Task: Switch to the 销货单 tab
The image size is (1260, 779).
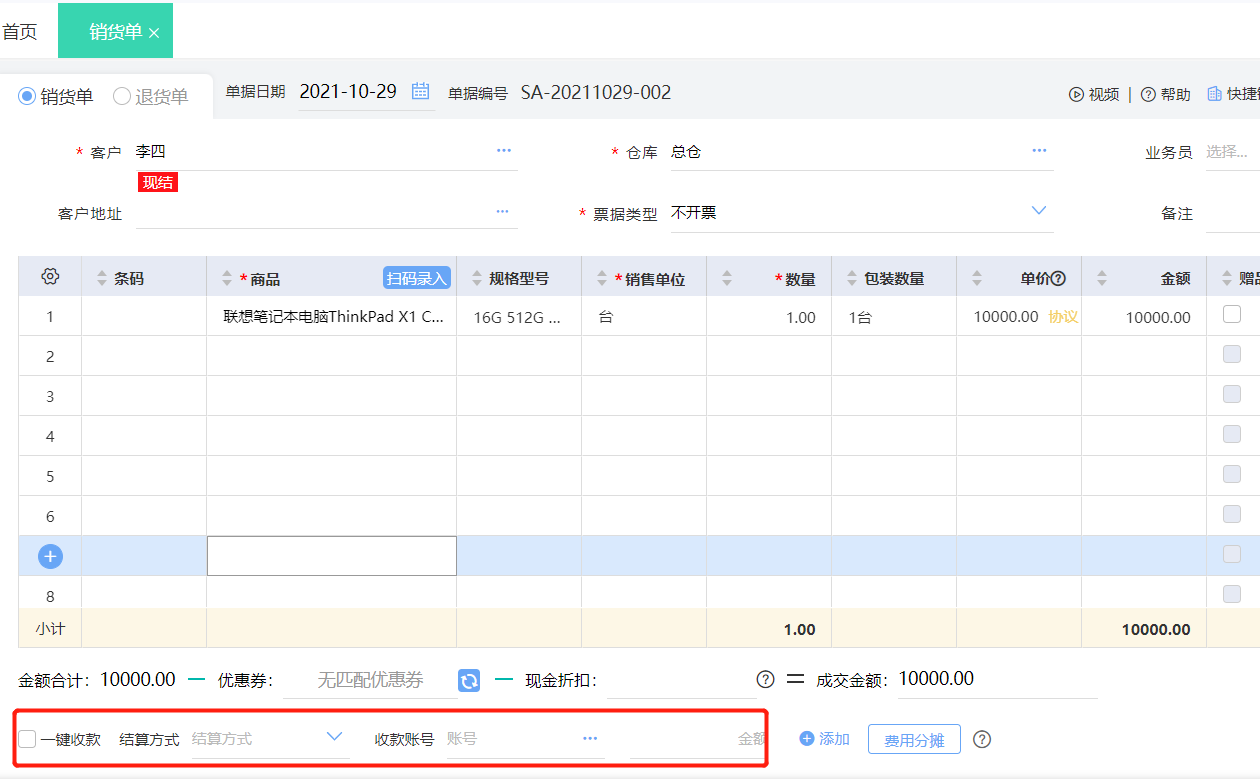Action: 115,32
